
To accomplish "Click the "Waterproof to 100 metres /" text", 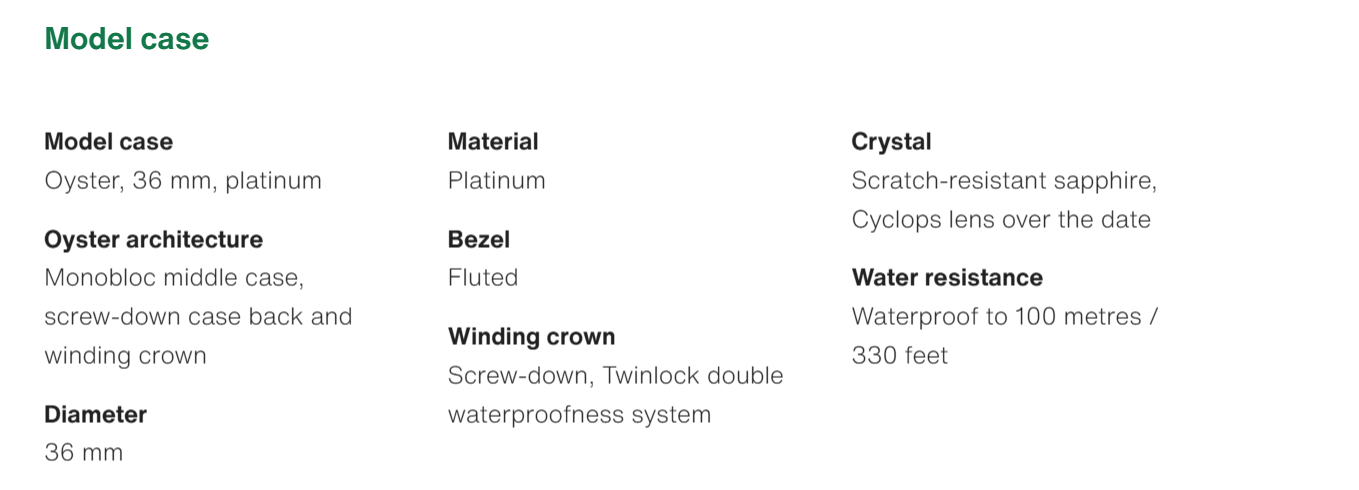I will point(1005,316).
